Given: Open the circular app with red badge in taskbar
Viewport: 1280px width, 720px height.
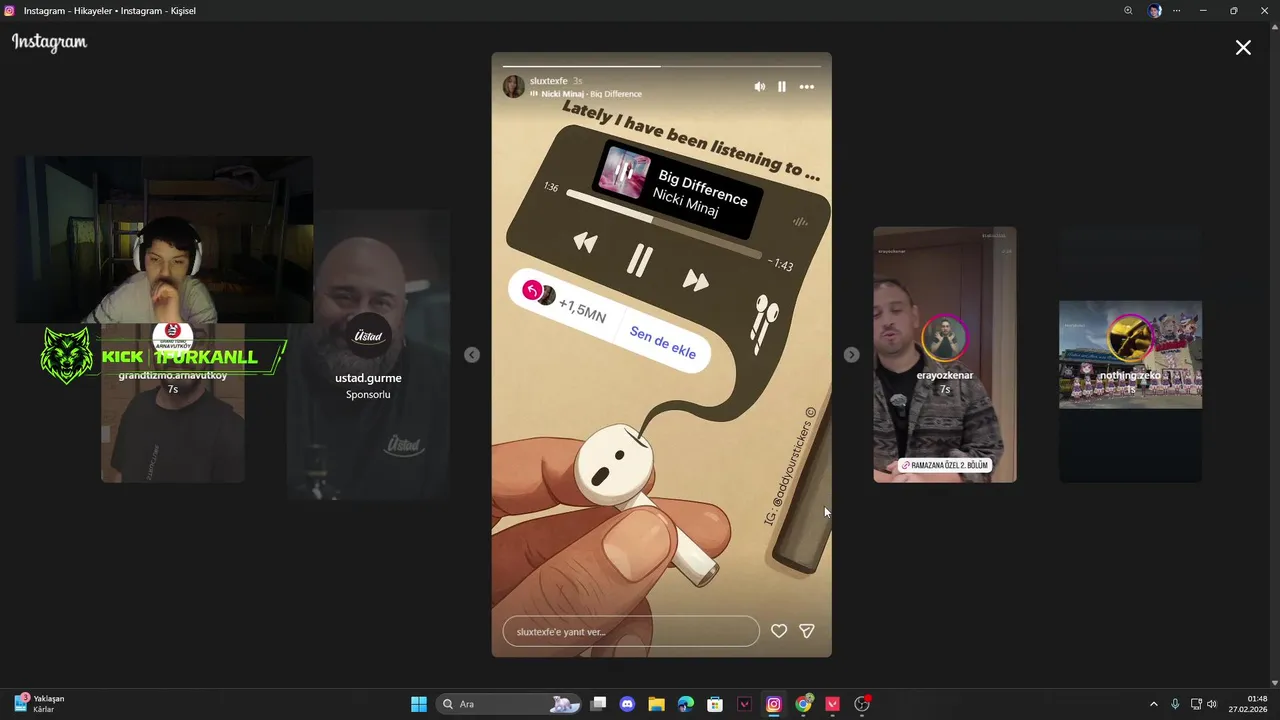Looking at the screenshot, I should tap(862, 704).
